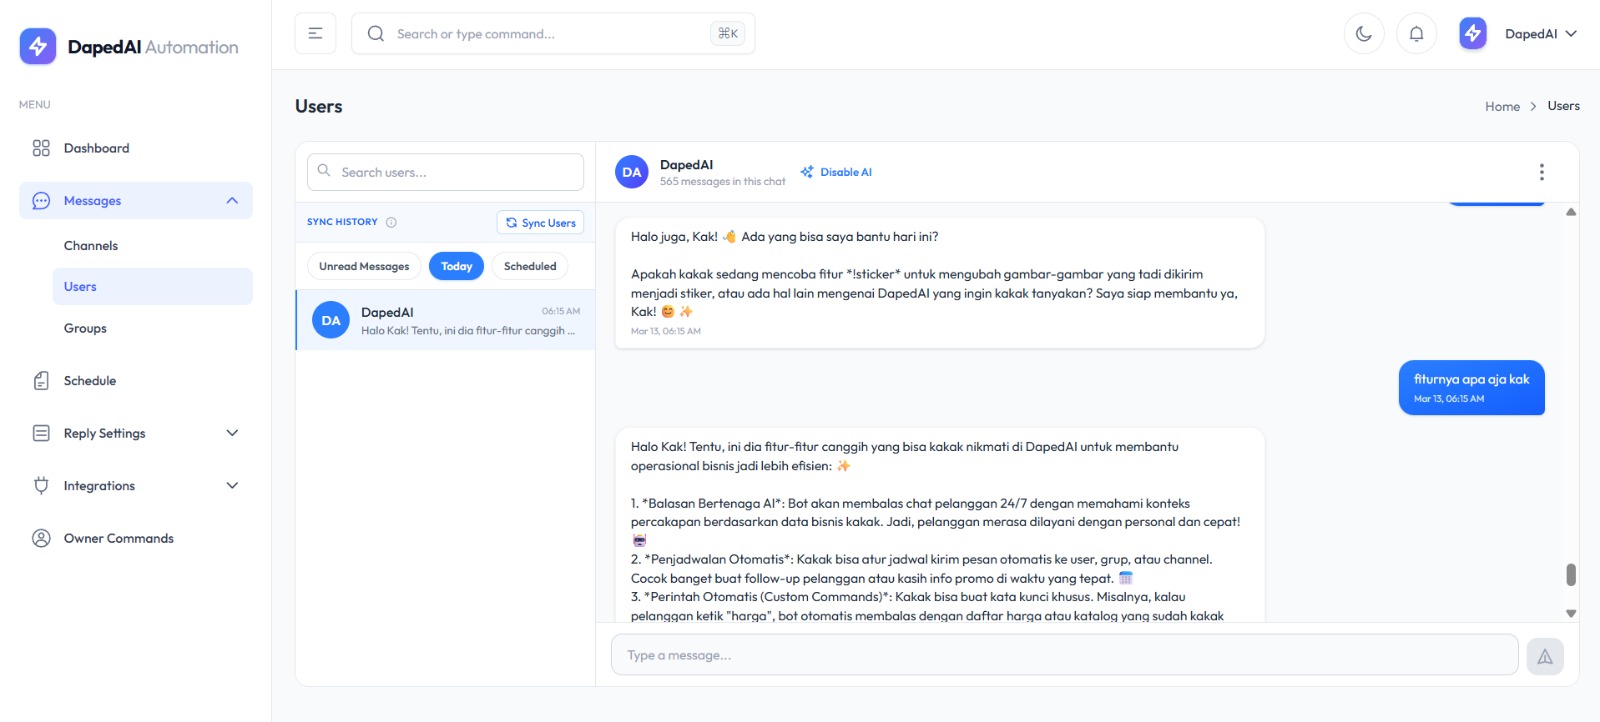Viewport: 1600px width, 722px height.
Task: Click '565 messages in this chat' text
Action: [722, 182]
